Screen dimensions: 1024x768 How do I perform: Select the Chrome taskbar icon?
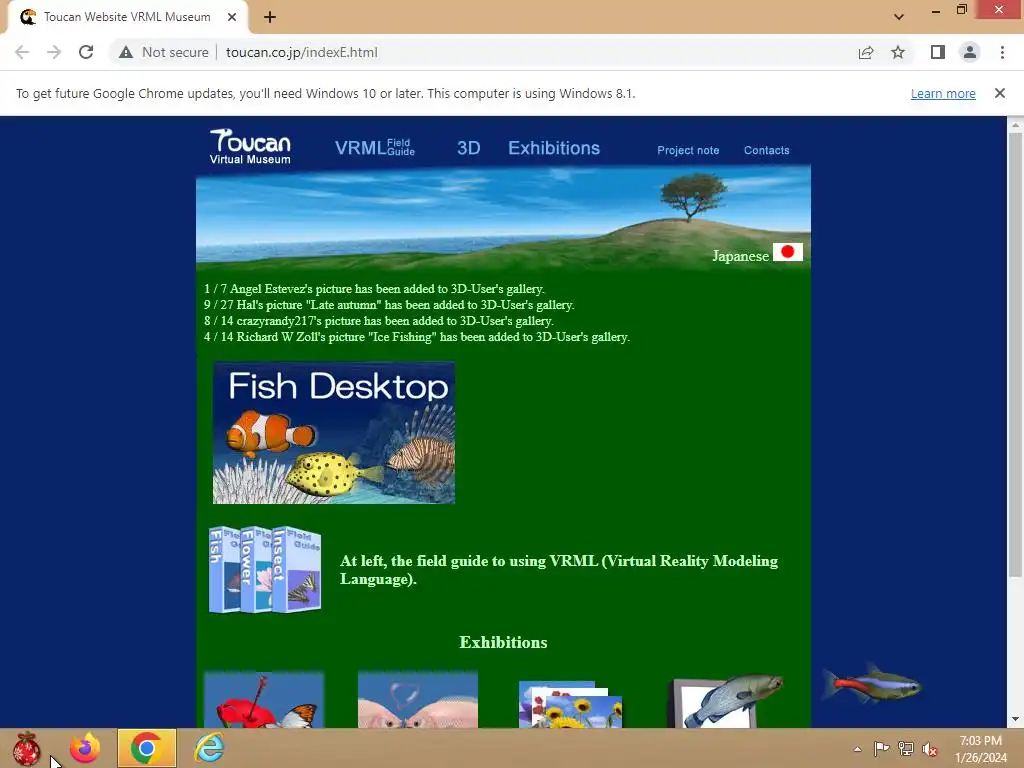click(147, 748)
